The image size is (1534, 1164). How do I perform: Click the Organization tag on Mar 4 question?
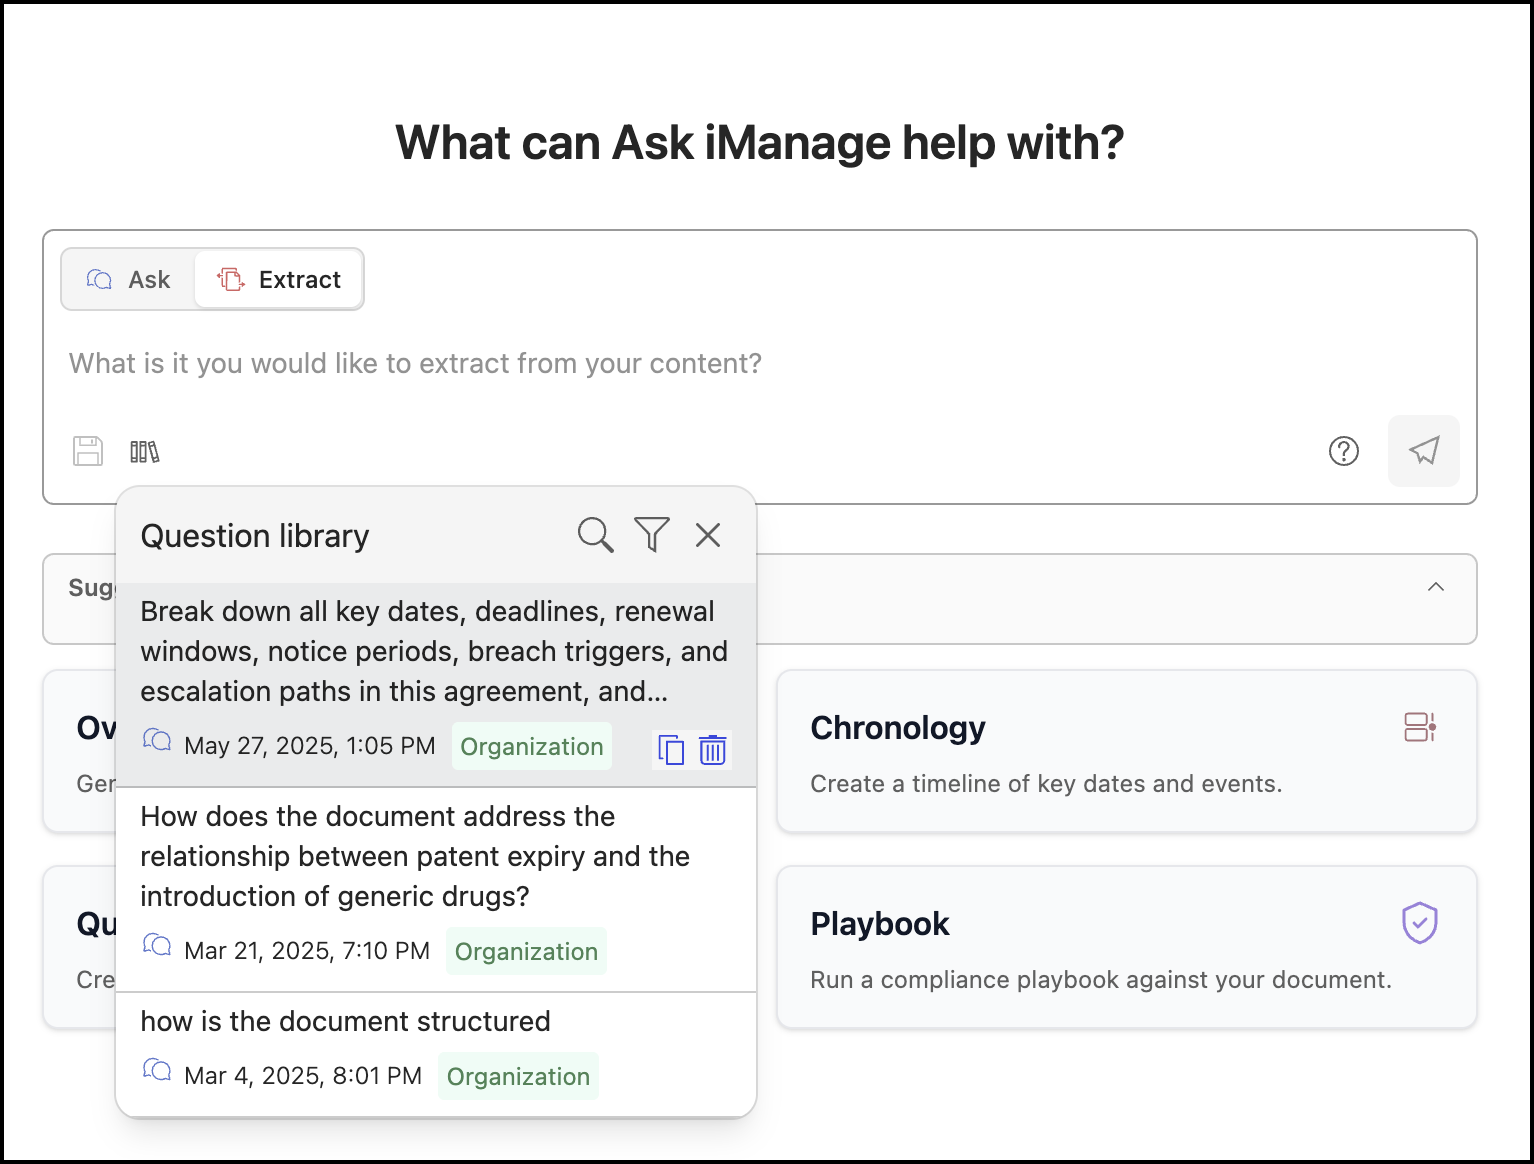[519, 1076]
